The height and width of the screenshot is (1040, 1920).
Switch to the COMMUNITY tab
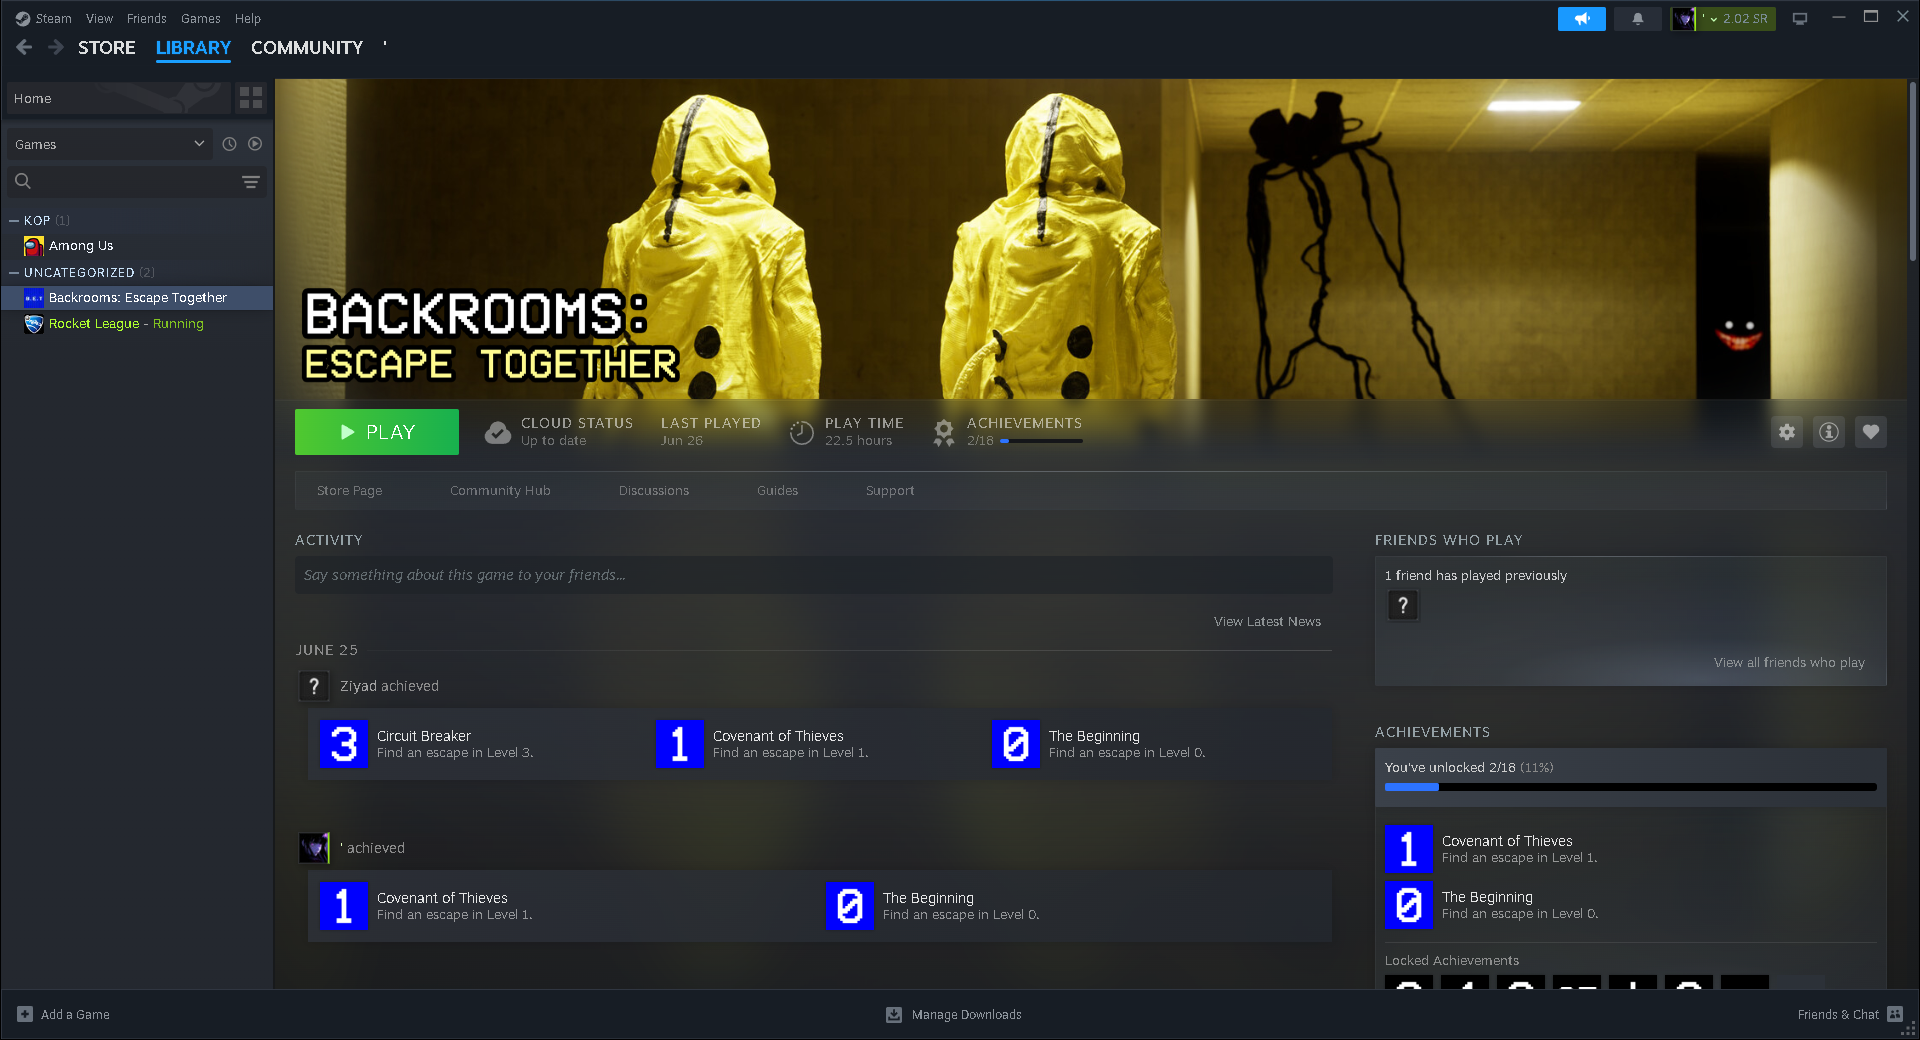307,48
